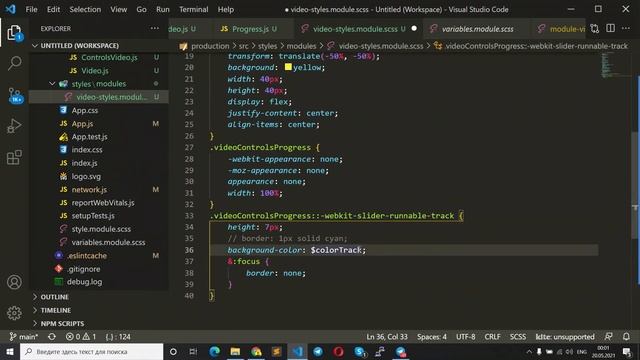Open the Manage gear icon
Screen dimensions: 640x360
pyautogui.click(x=14, y=313)
